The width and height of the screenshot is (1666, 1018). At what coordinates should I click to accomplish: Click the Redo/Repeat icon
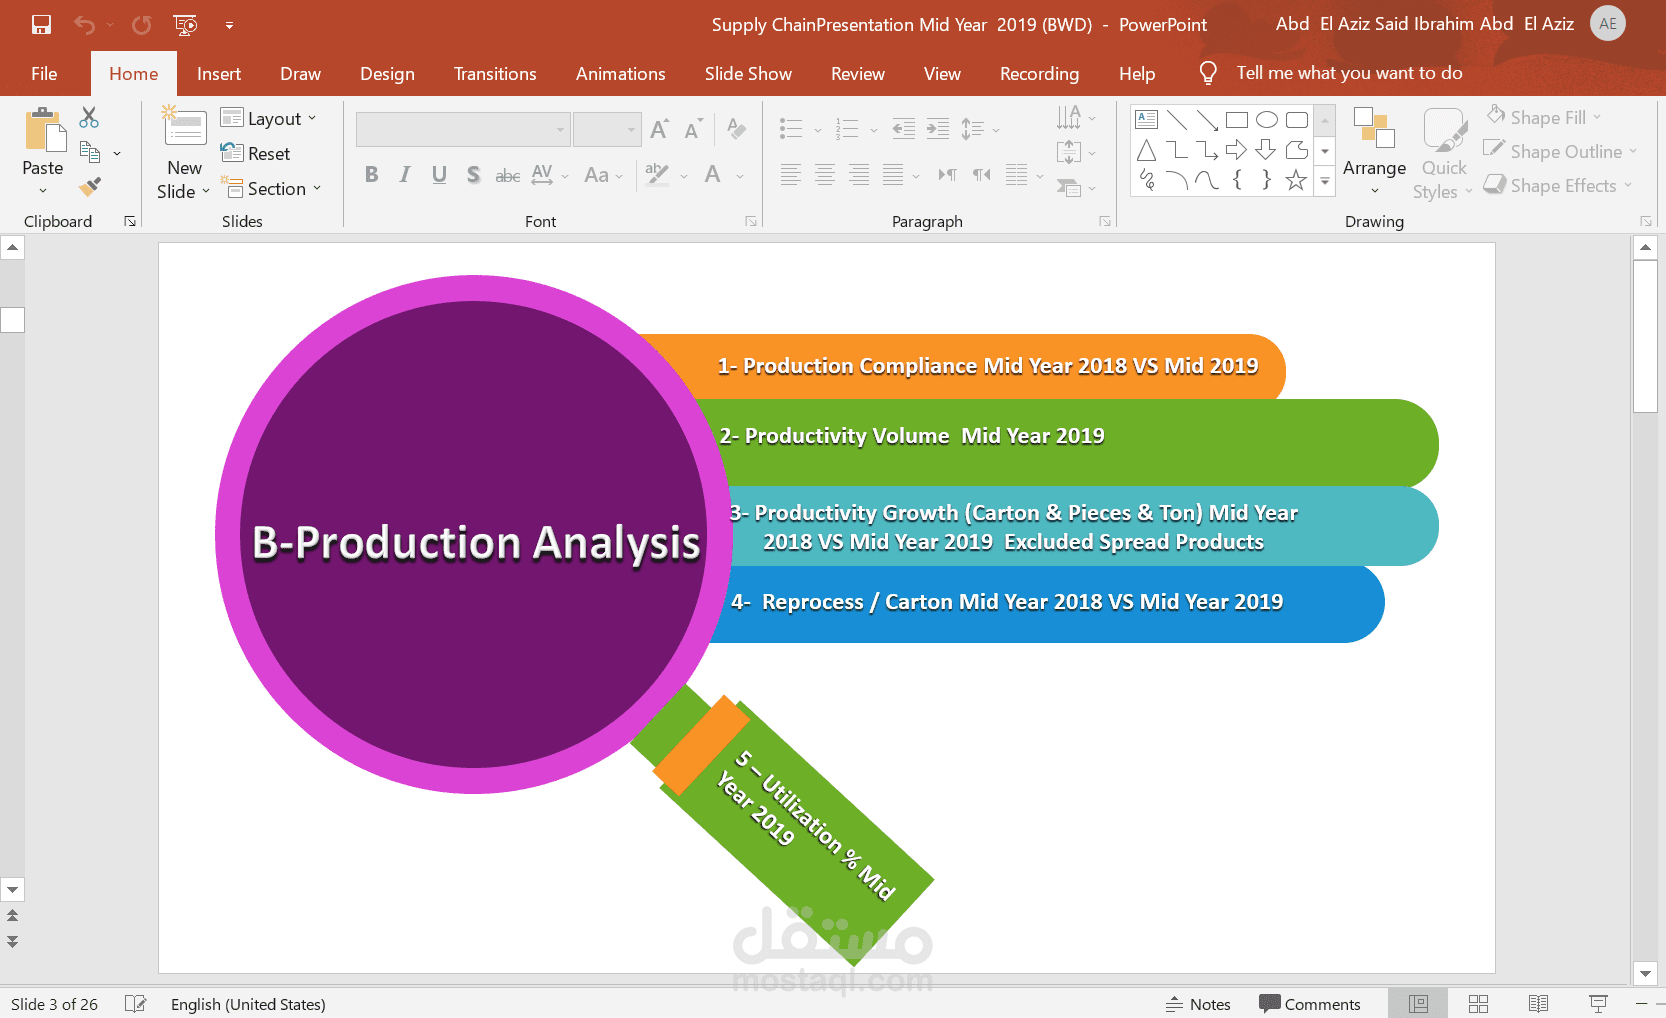[x=142, y=25]
